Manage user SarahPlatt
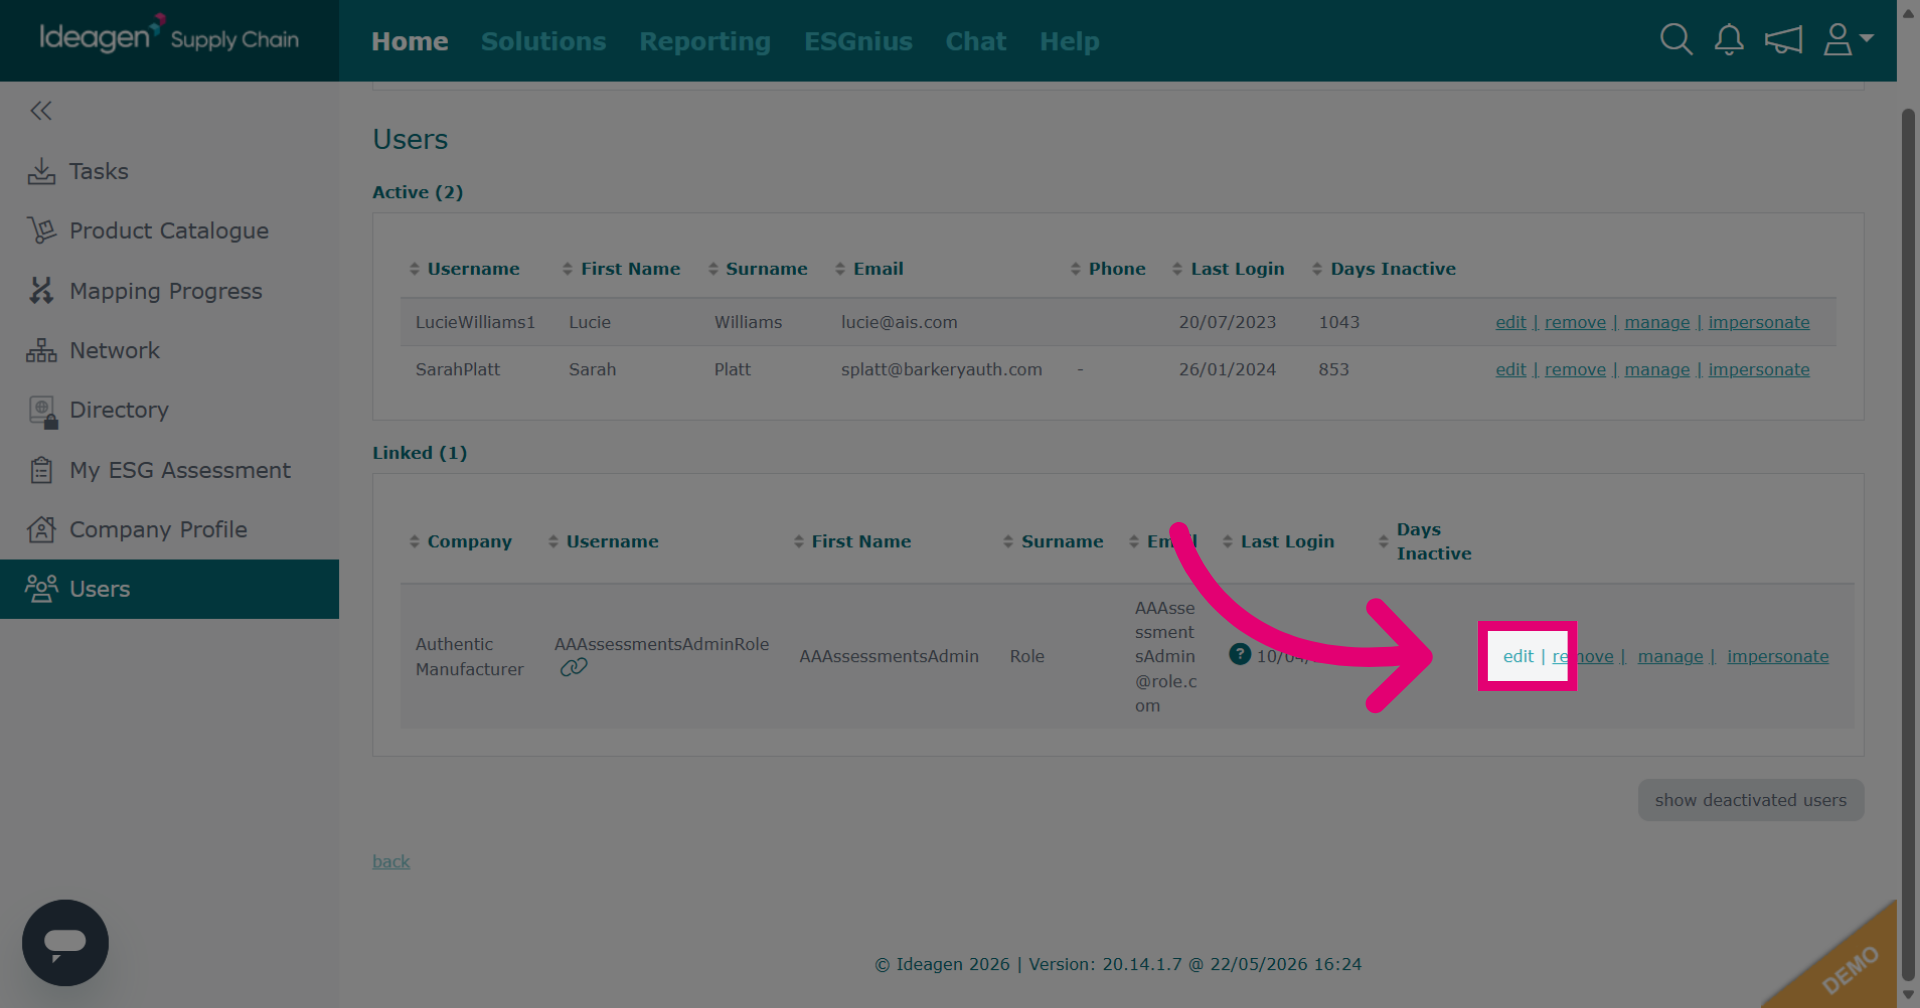 [x=1657, y=369]
